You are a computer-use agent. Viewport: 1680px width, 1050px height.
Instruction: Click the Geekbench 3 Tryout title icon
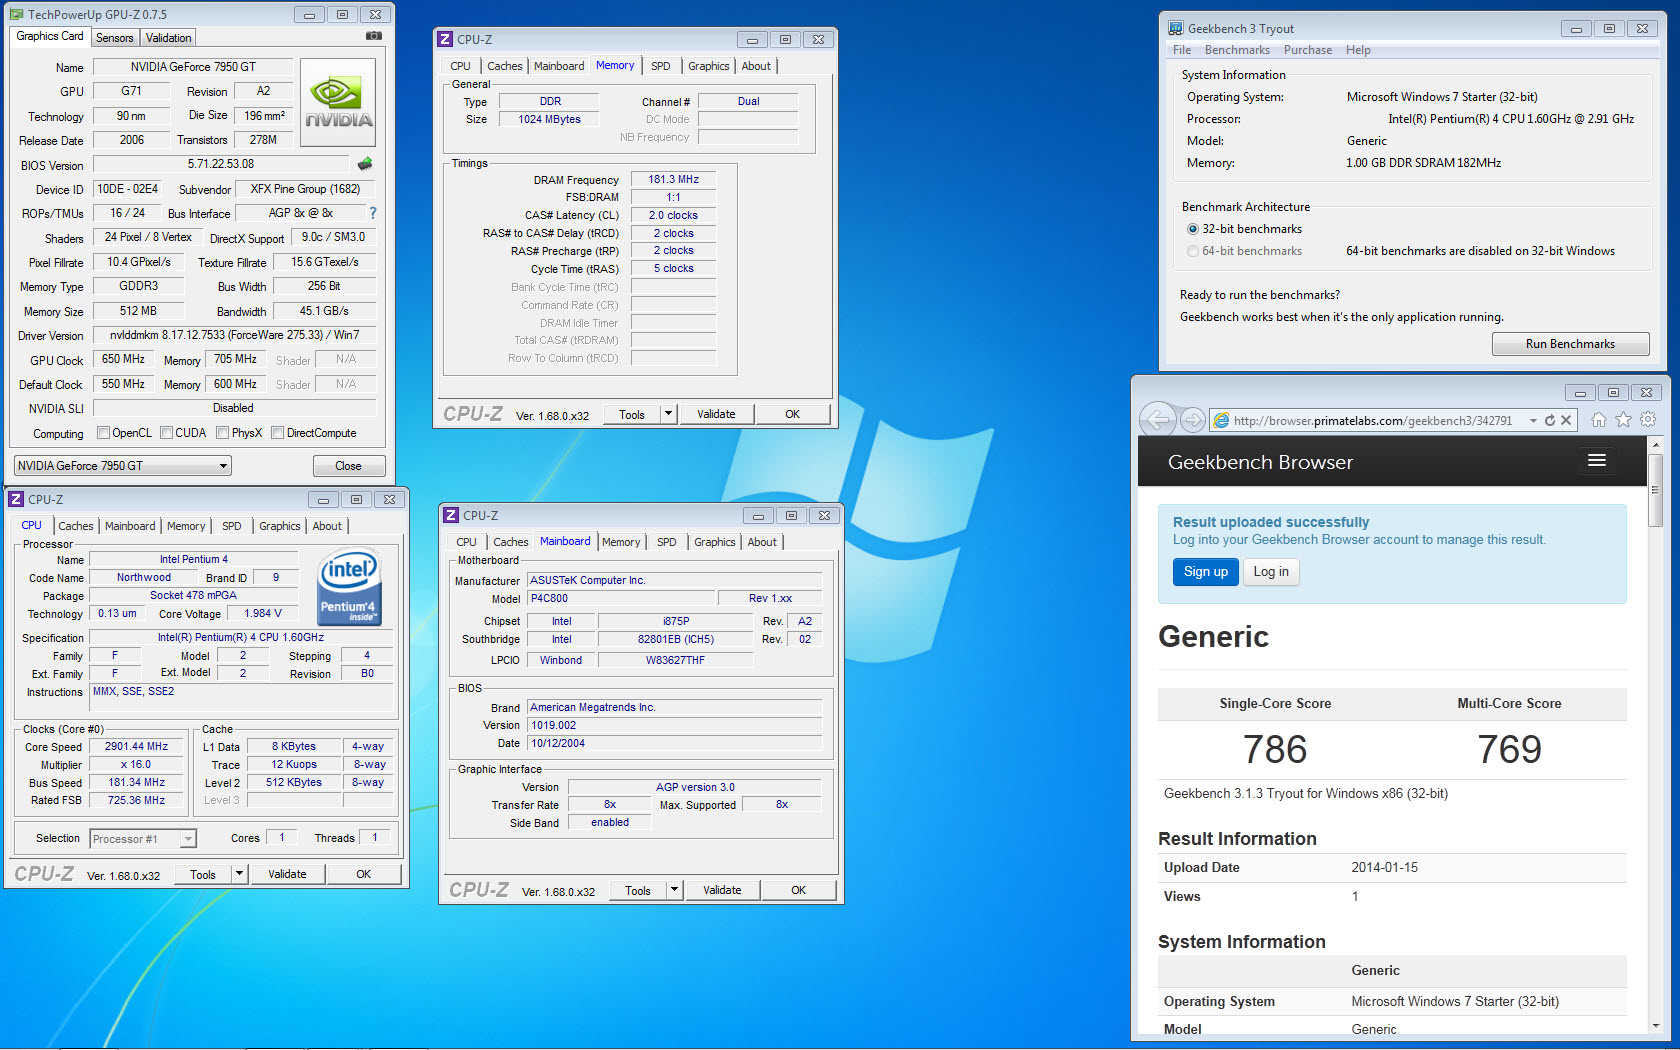(x=1176, y=28)
